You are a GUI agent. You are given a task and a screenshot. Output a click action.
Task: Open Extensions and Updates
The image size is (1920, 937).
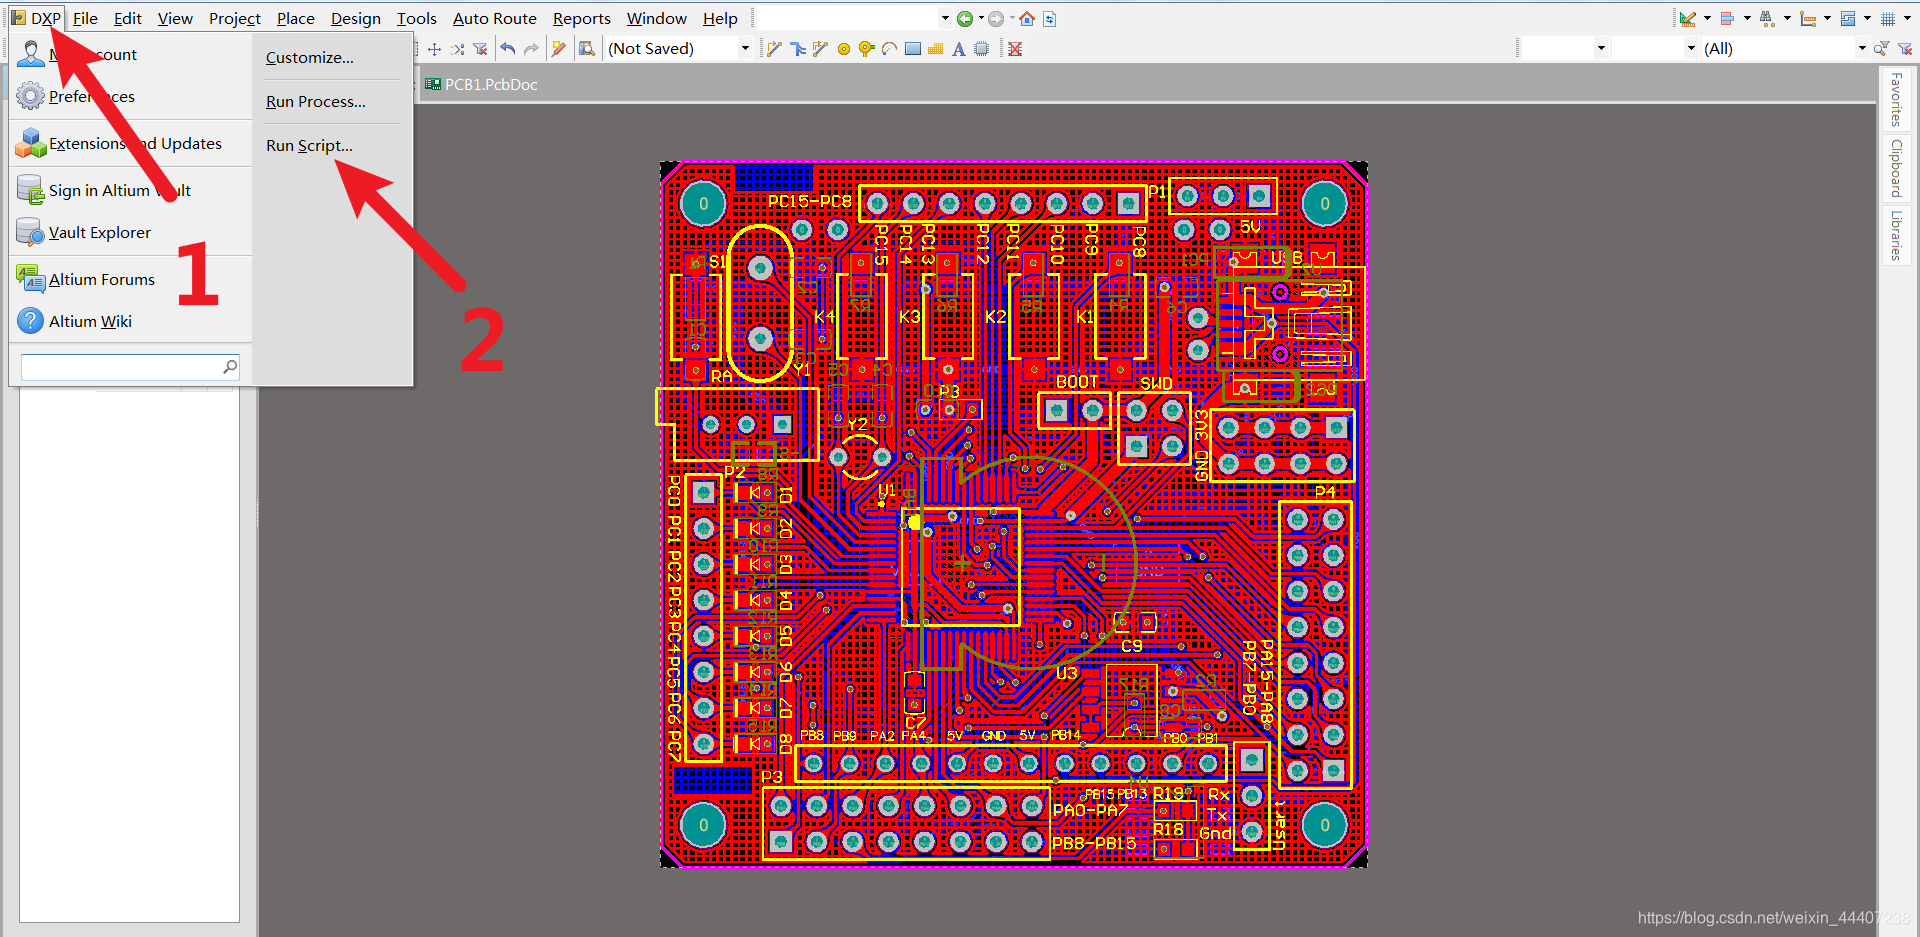tap(135, 143)
